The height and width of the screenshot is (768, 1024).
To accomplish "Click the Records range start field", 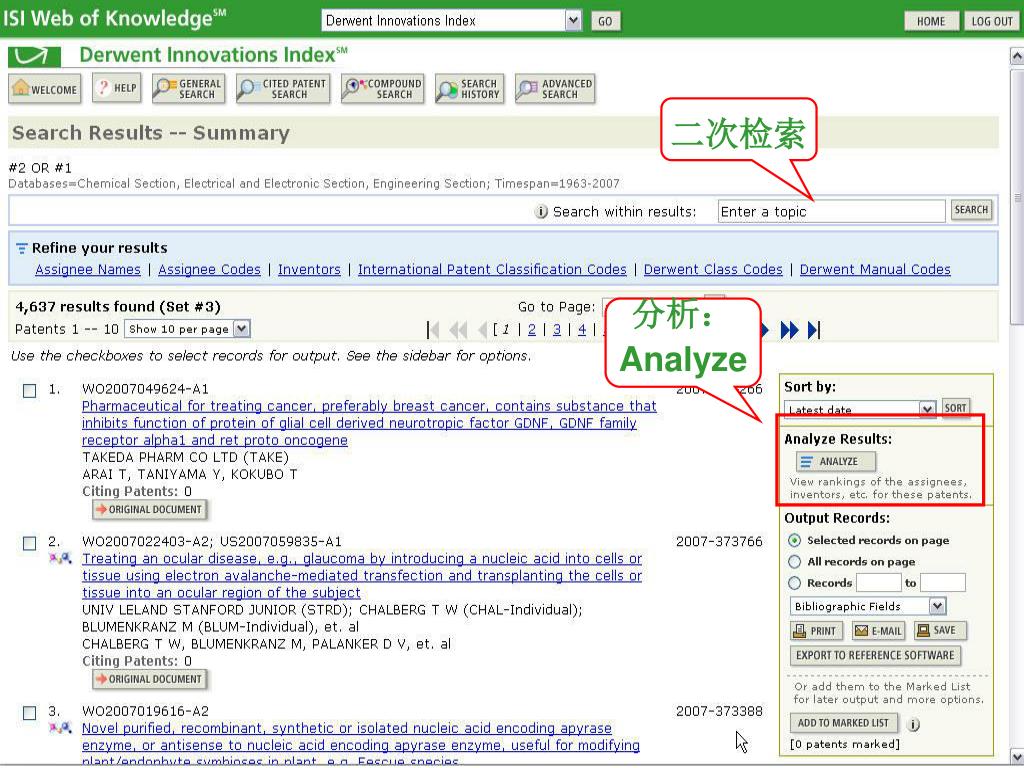I will (x=878, y=583).
